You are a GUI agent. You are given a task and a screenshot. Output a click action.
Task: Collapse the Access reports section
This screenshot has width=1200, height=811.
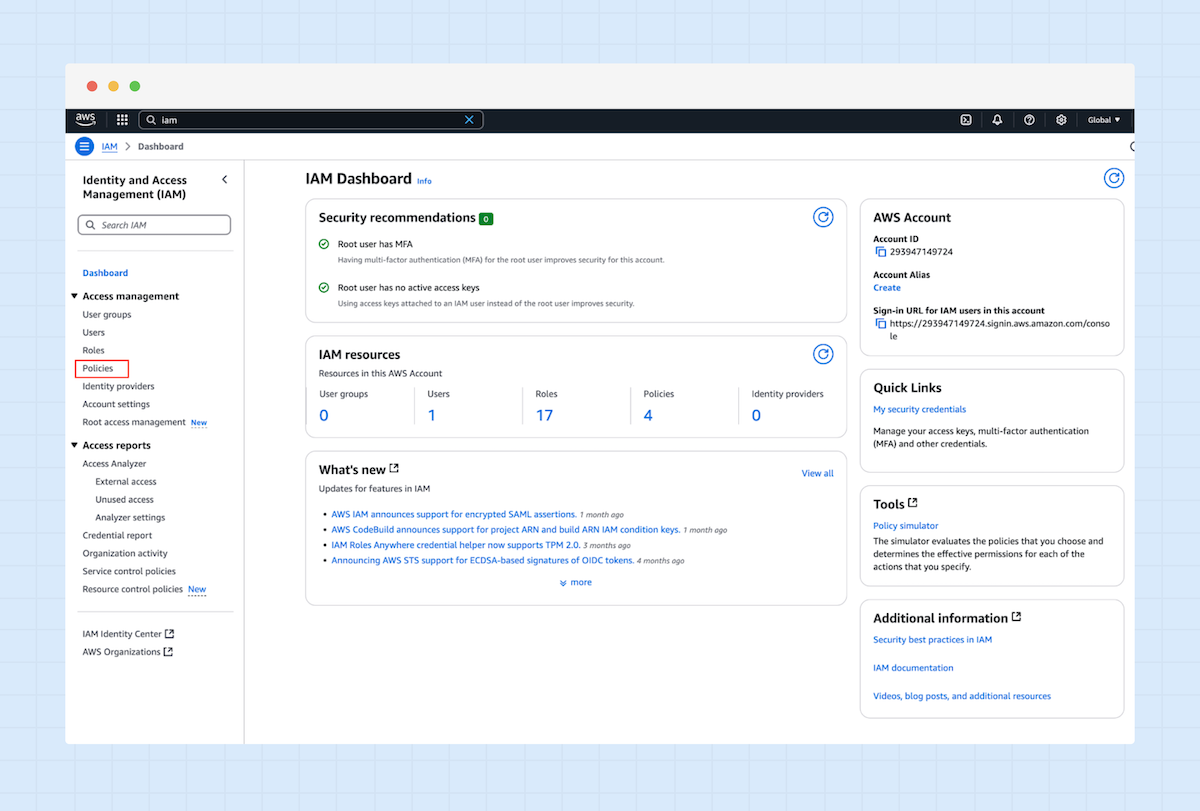click(x=74, y=446)
